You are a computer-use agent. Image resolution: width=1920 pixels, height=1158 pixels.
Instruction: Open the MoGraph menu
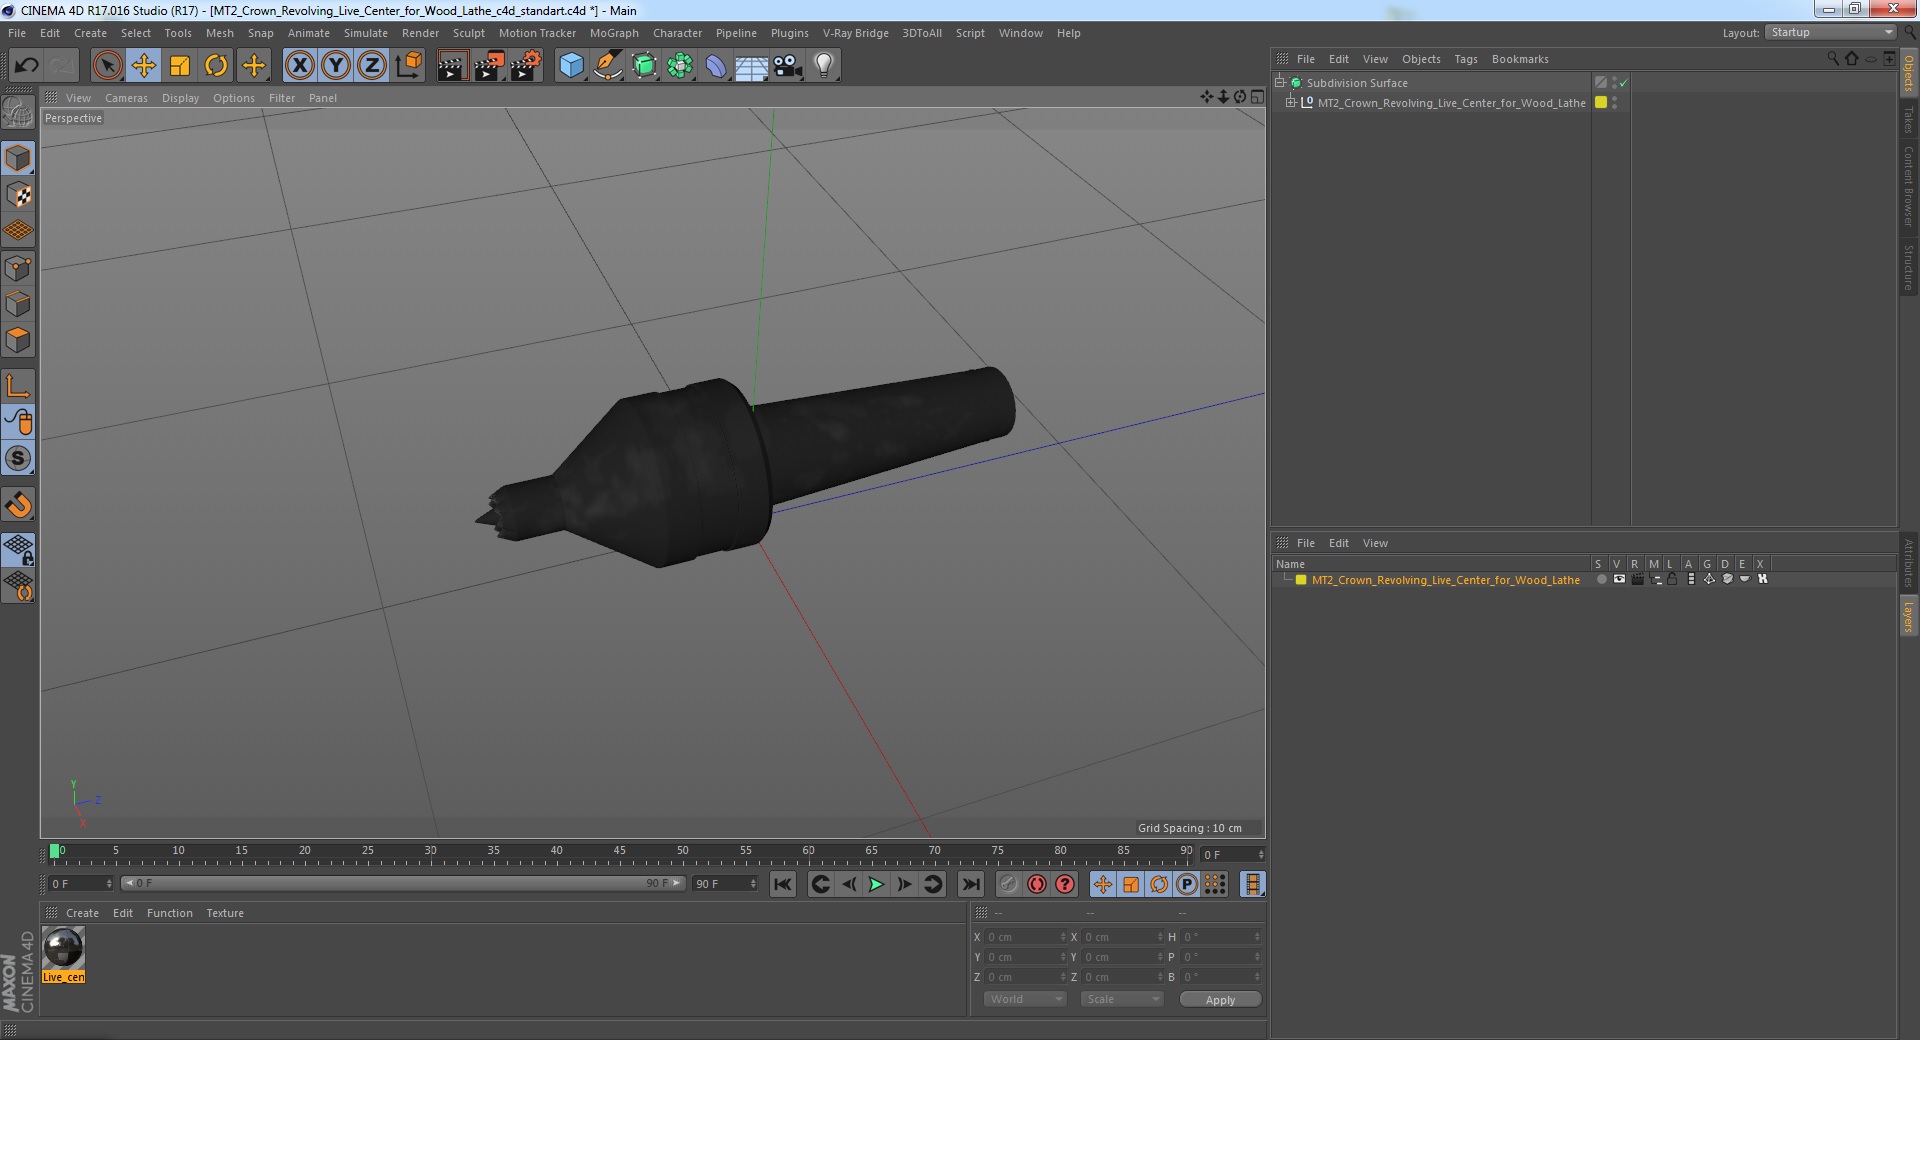(613, 33)
